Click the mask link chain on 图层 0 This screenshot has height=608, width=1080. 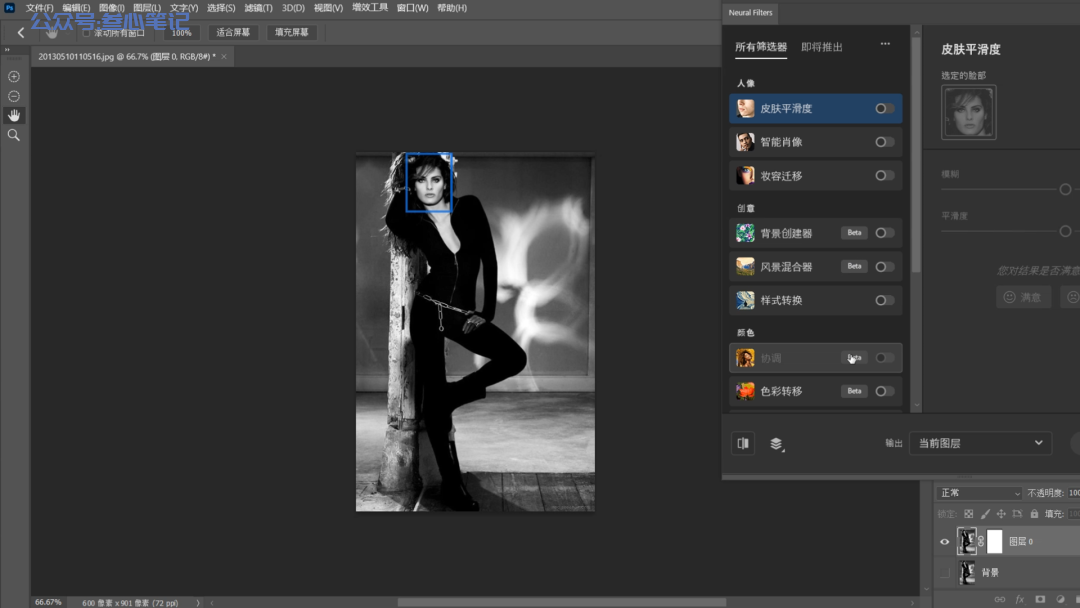[982, 541]
